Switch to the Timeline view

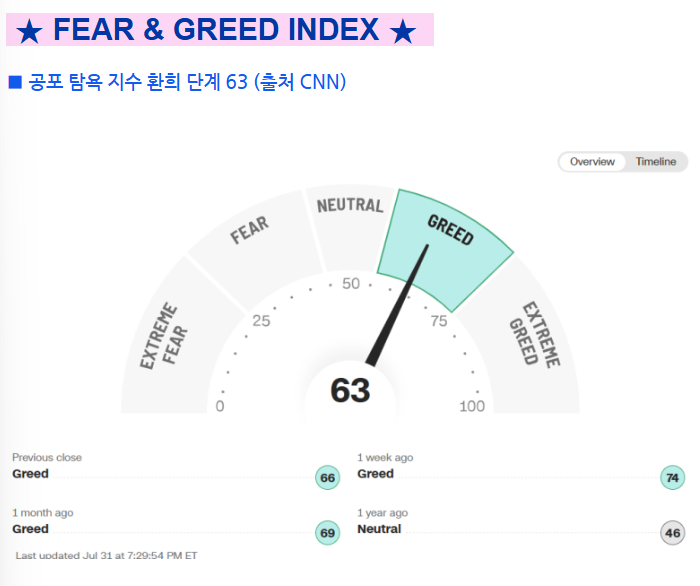coord(655,162)
